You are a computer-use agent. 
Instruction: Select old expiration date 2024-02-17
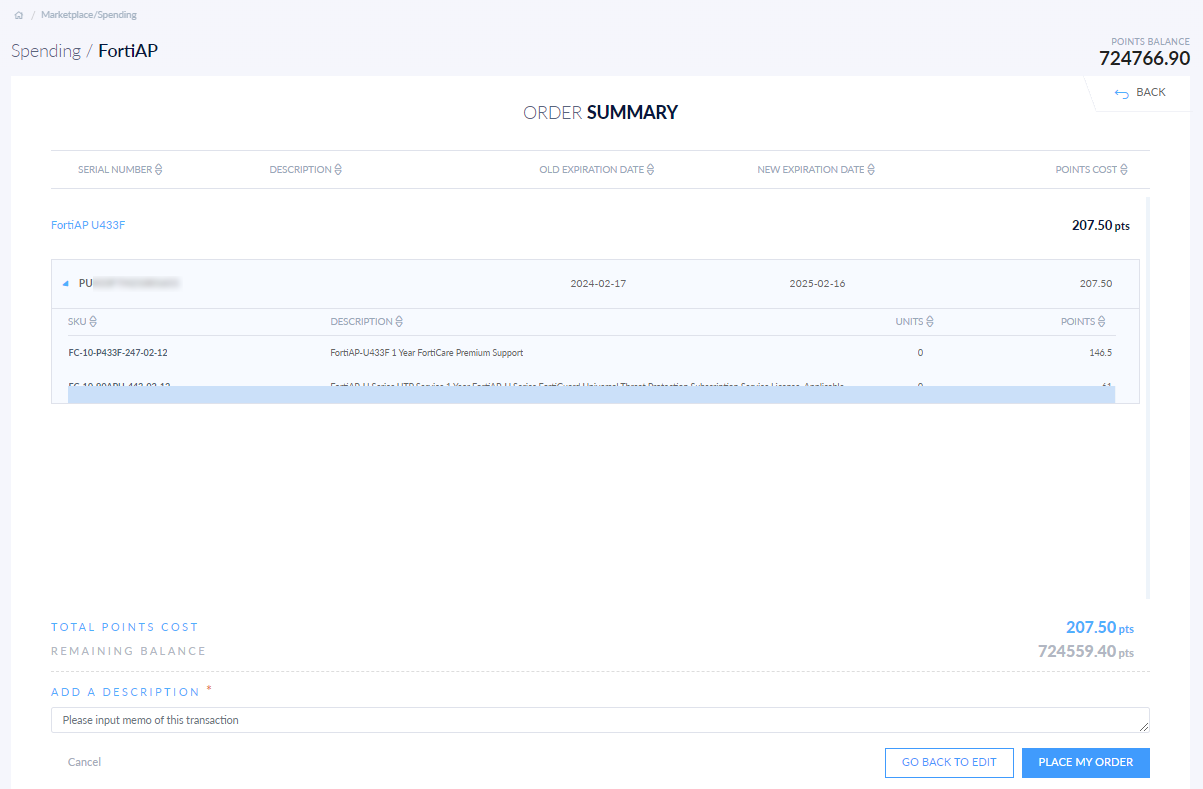click(598, 284)
